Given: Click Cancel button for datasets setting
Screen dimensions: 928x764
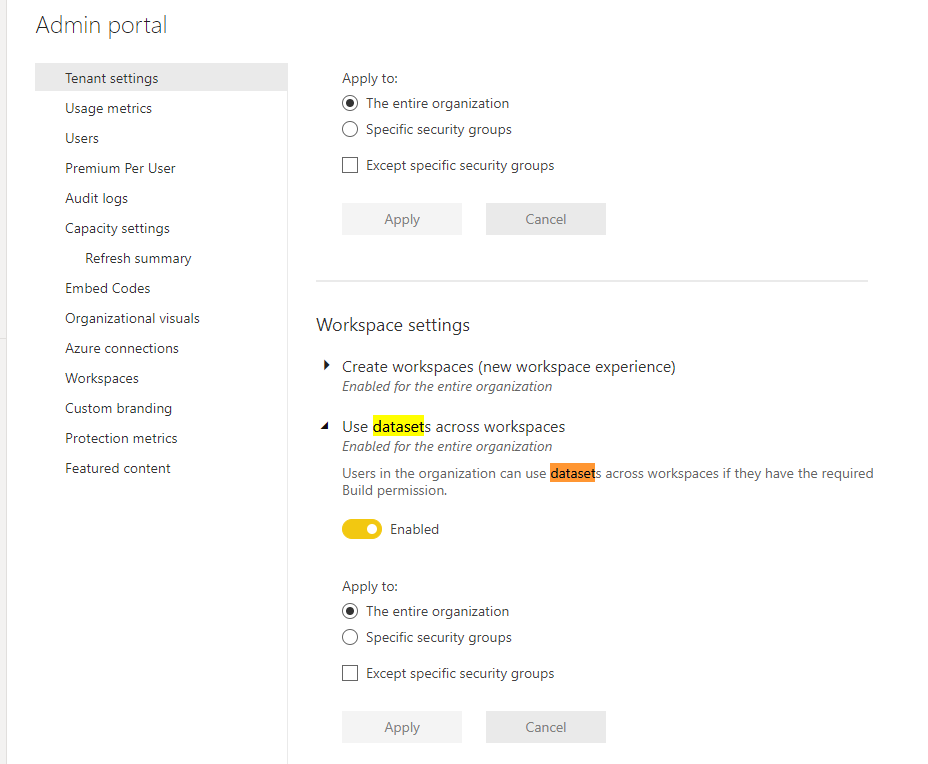Looking at the screenshot, I should [x=546, y=727].
